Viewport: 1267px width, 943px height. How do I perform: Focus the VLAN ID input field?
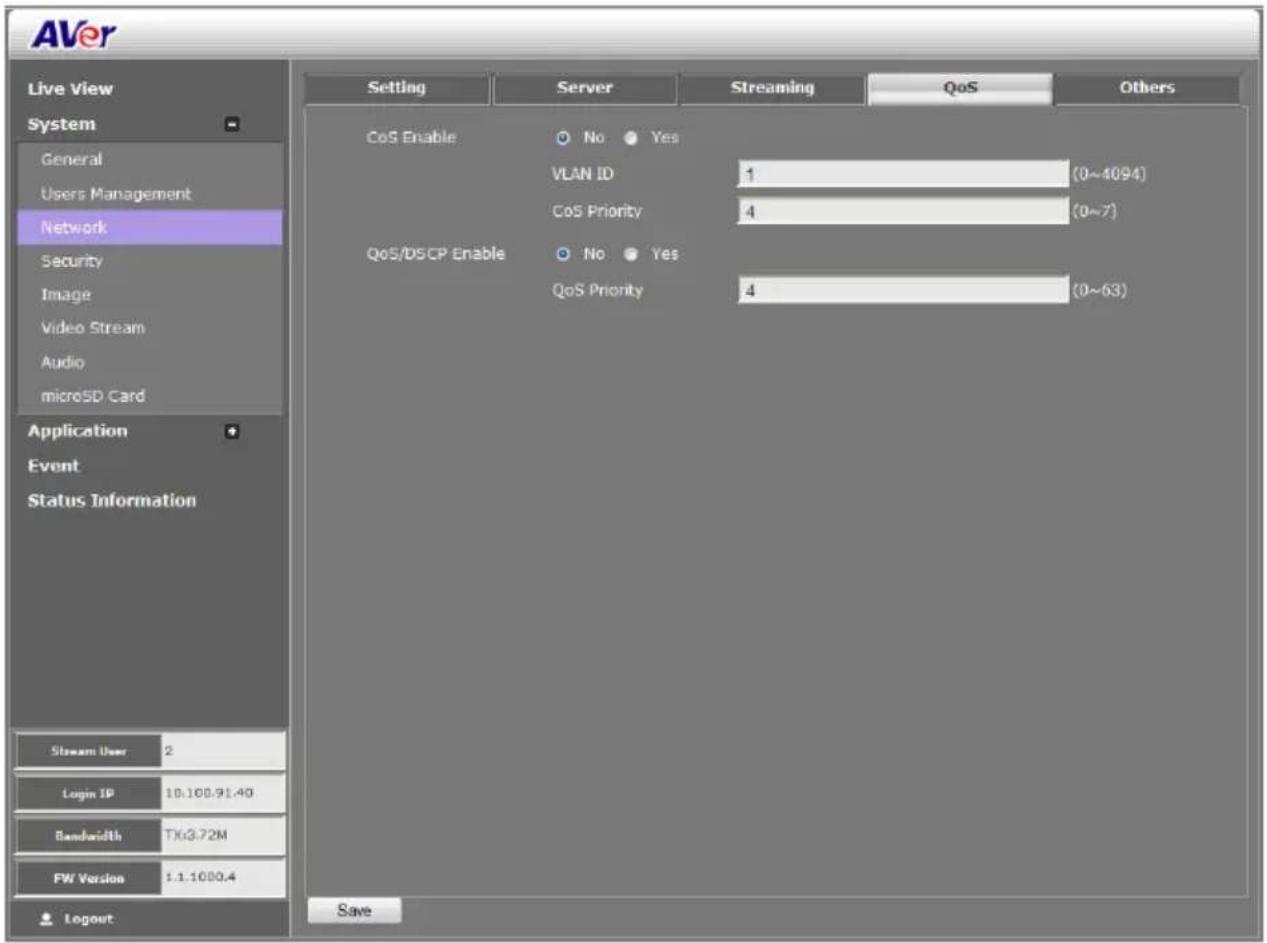pyautogui.click(x=903, y=174)
